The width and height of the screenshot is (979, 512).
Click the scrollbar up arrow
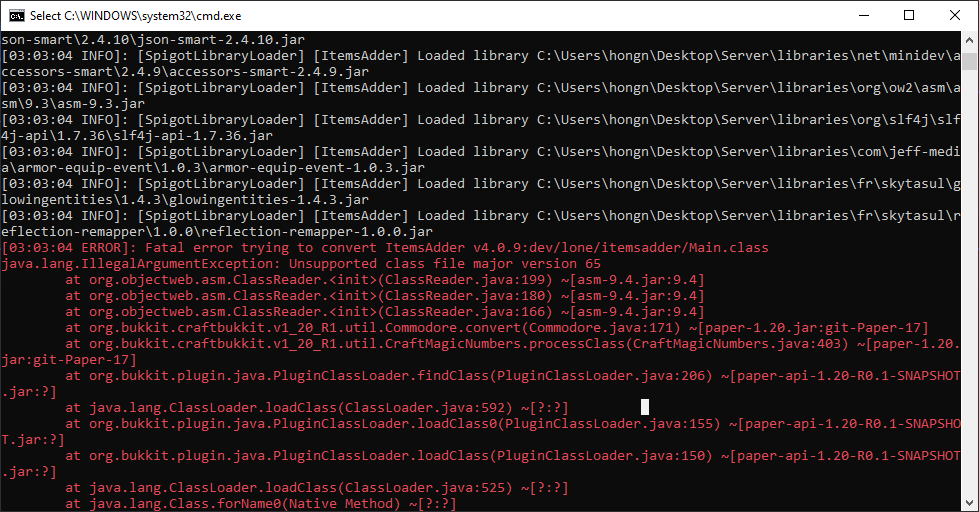click(x=969, y=39)
